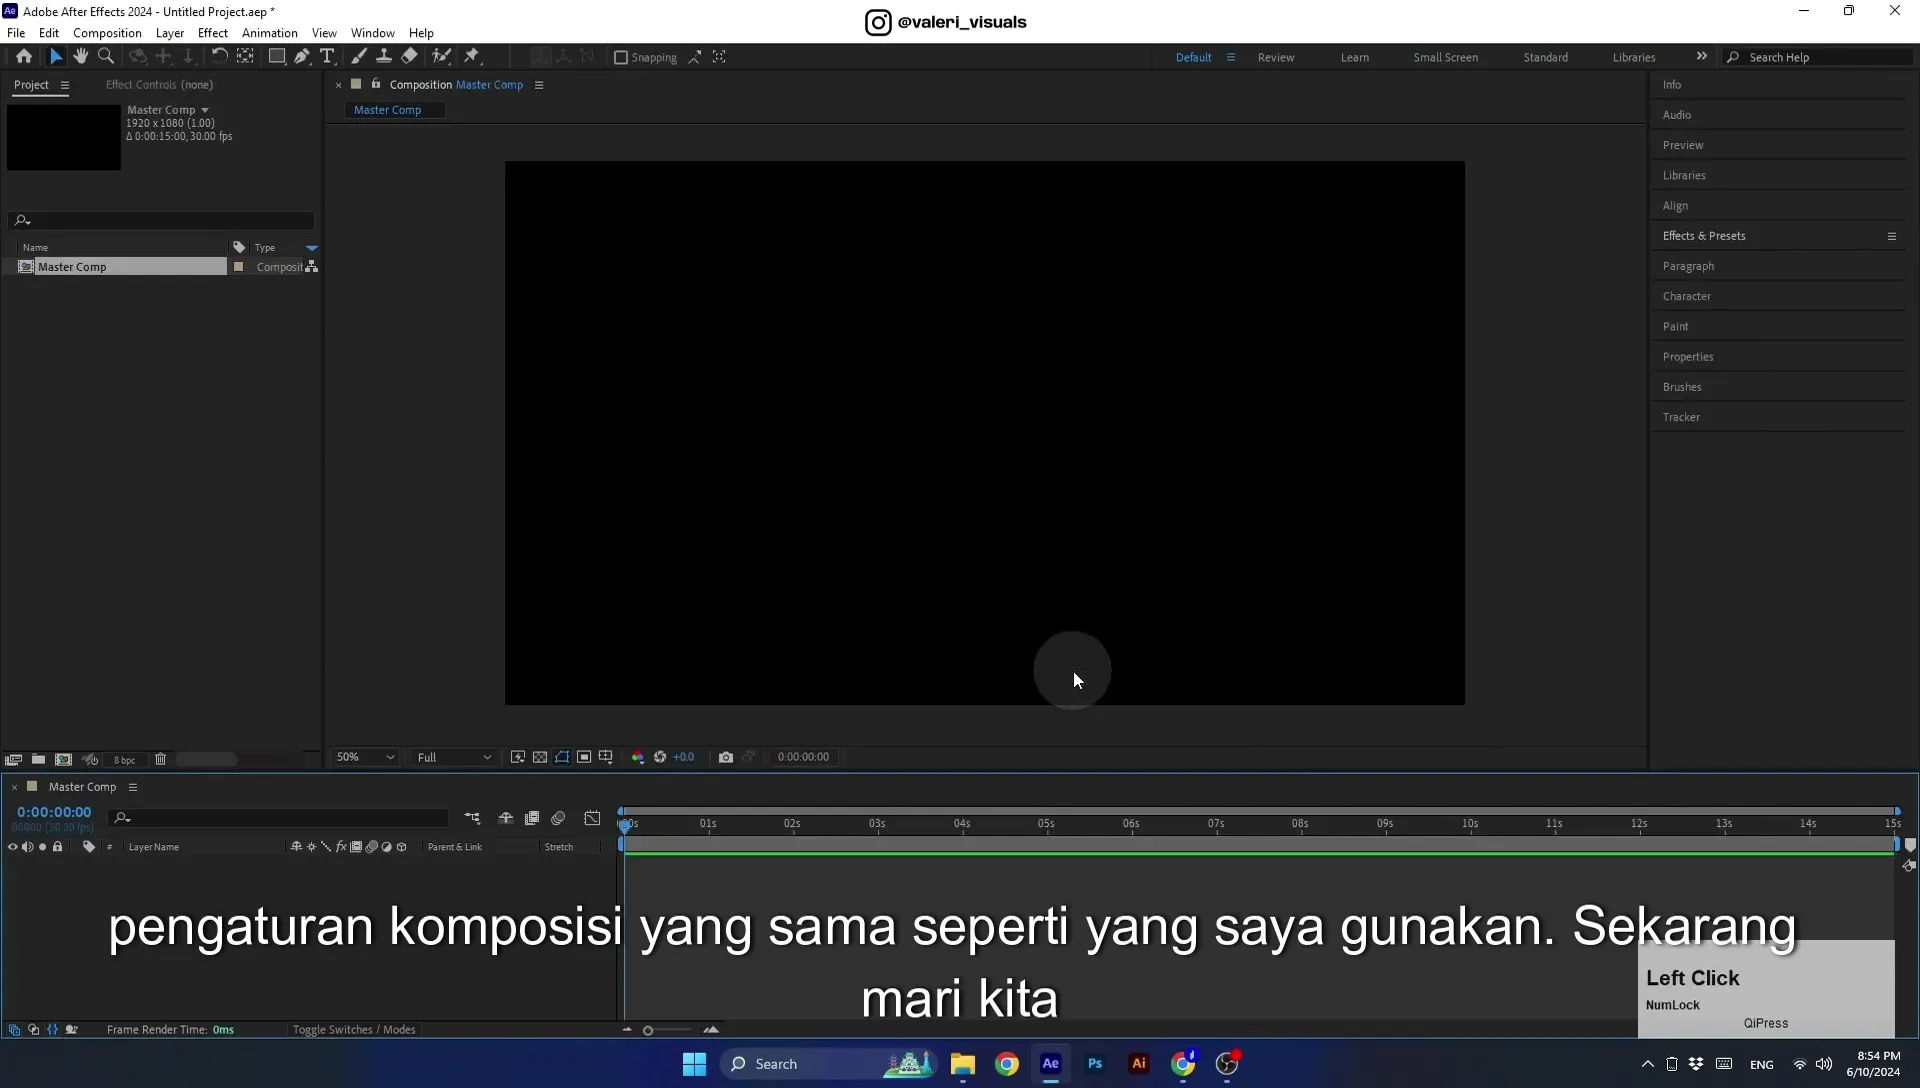Select the Eraser tool
The height and width of the screenshot is (1088, 1920).
(409, 57)
